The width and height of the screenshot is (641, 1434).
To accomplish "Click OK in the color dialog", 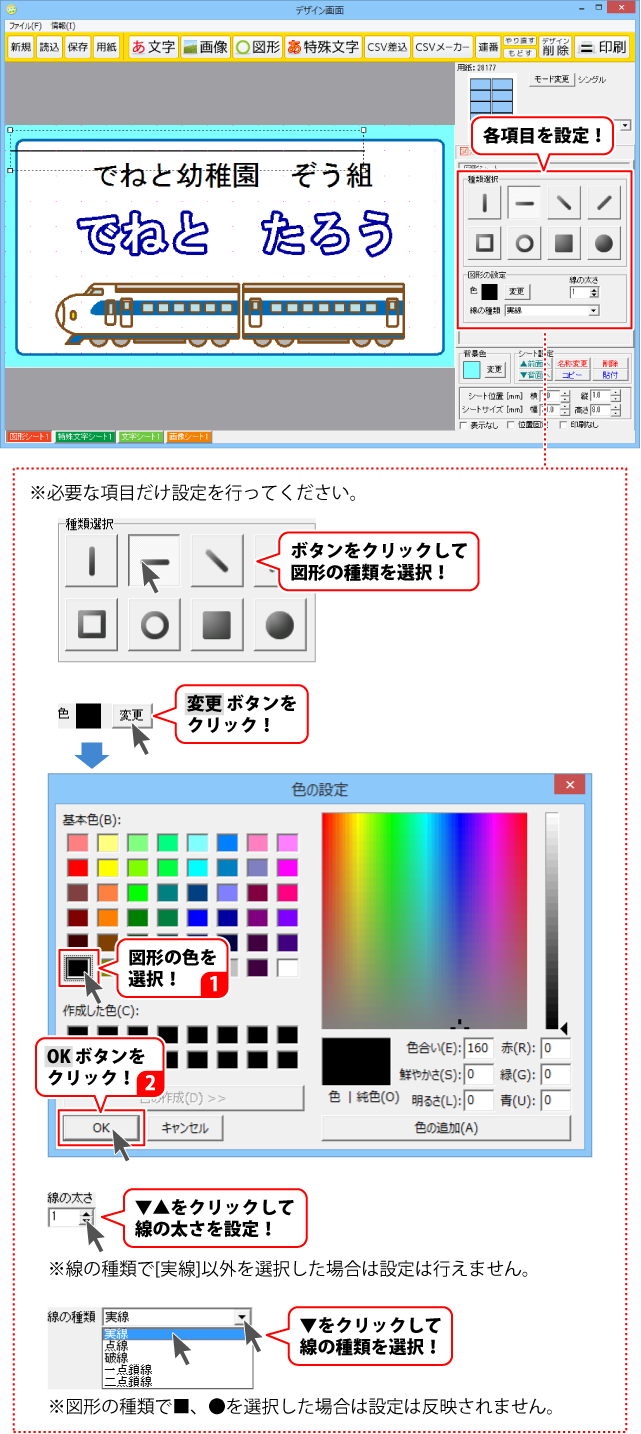I will (x=102, y=1127).
